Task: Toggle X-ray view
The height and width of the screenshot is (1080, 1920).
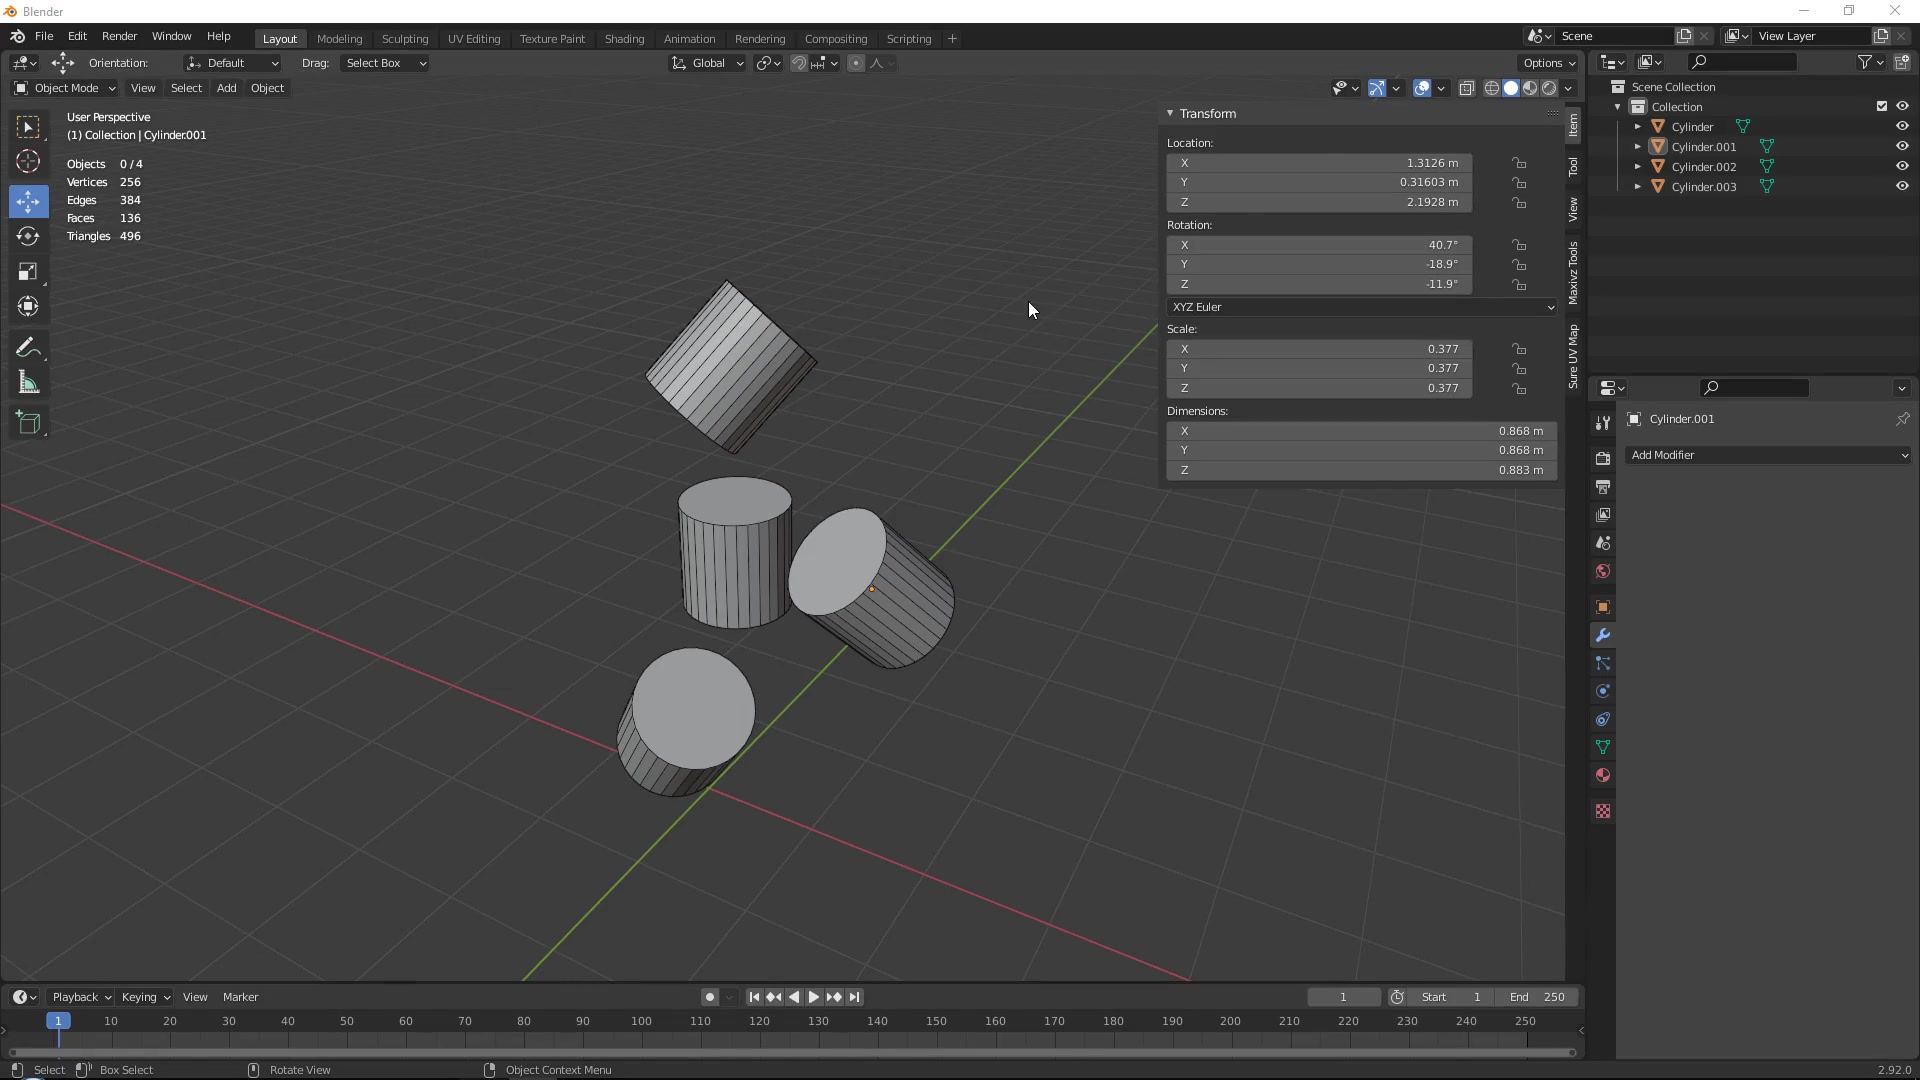Action: coord(1466,88)
